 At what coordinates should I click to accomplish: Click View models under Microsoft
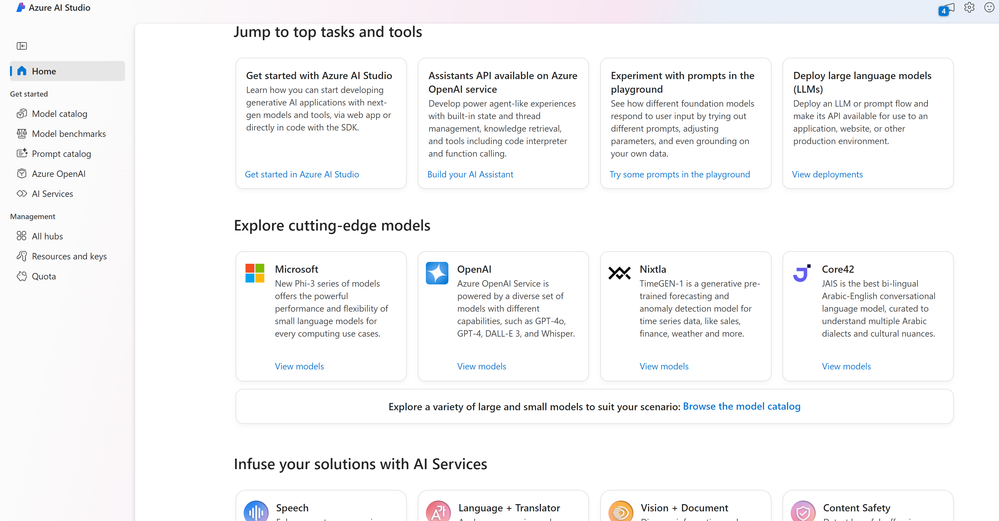[299, 366]
